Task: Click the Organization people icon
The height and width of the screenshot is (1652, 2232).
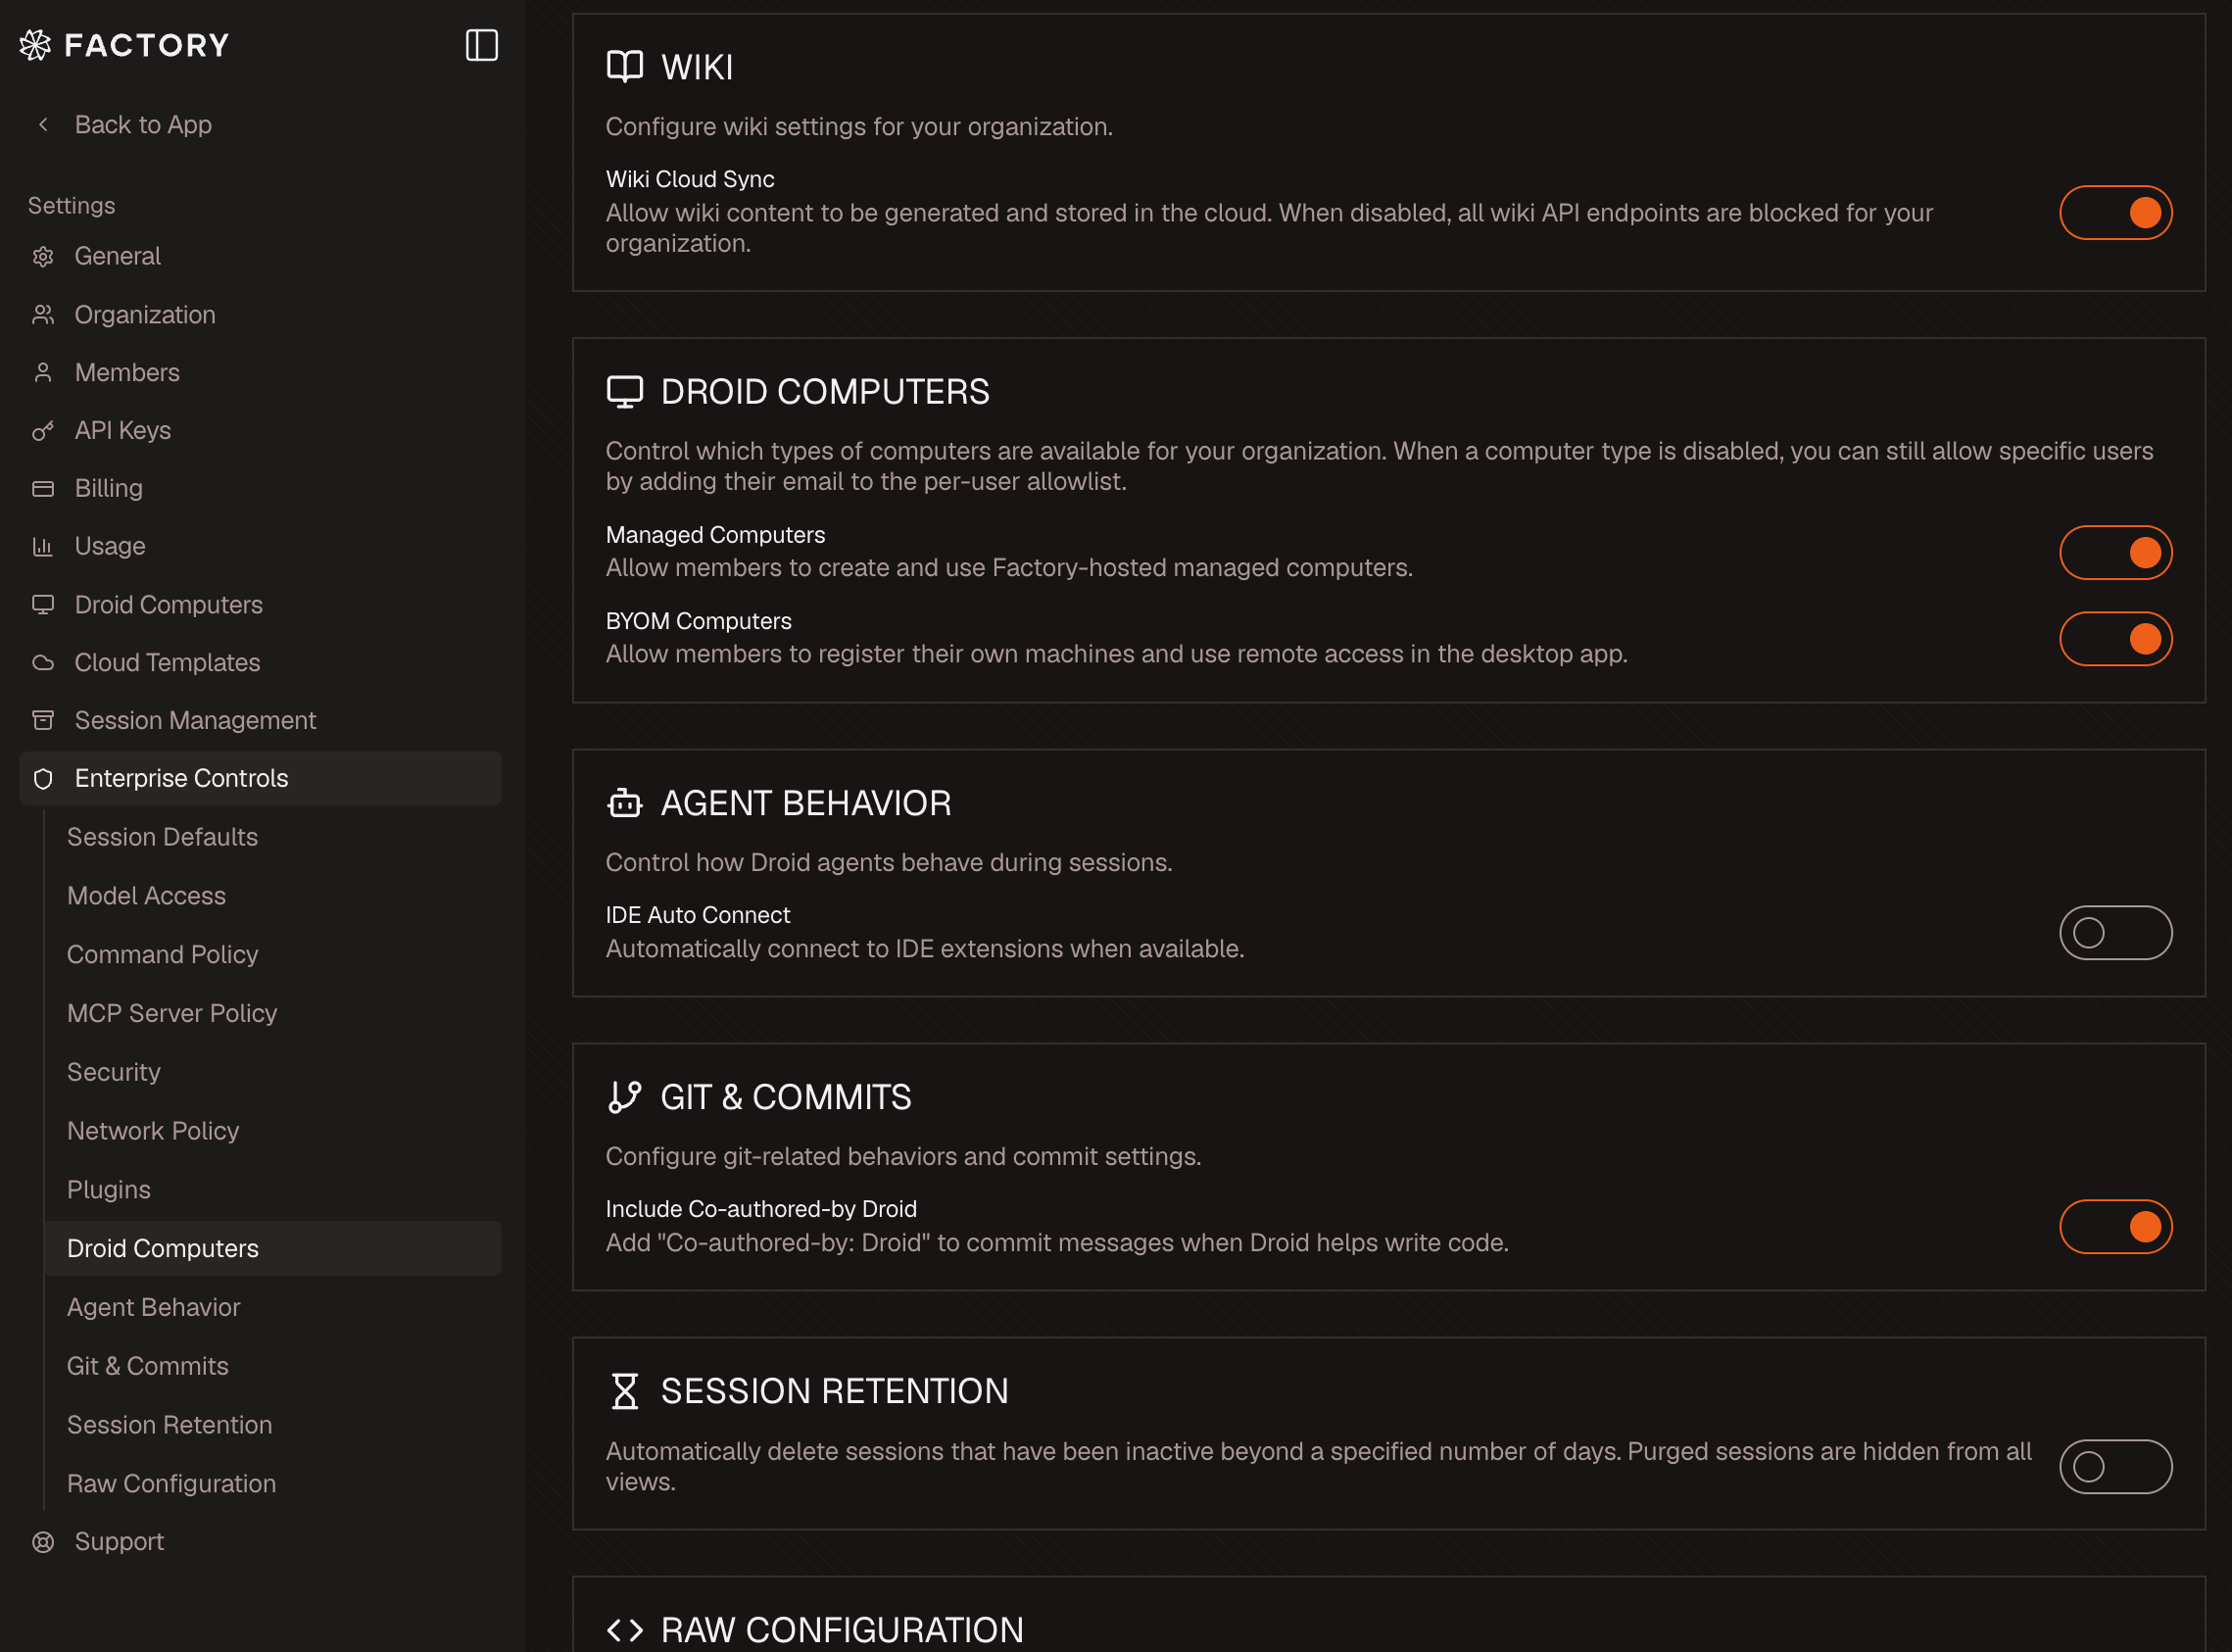Action: [43, 315]
